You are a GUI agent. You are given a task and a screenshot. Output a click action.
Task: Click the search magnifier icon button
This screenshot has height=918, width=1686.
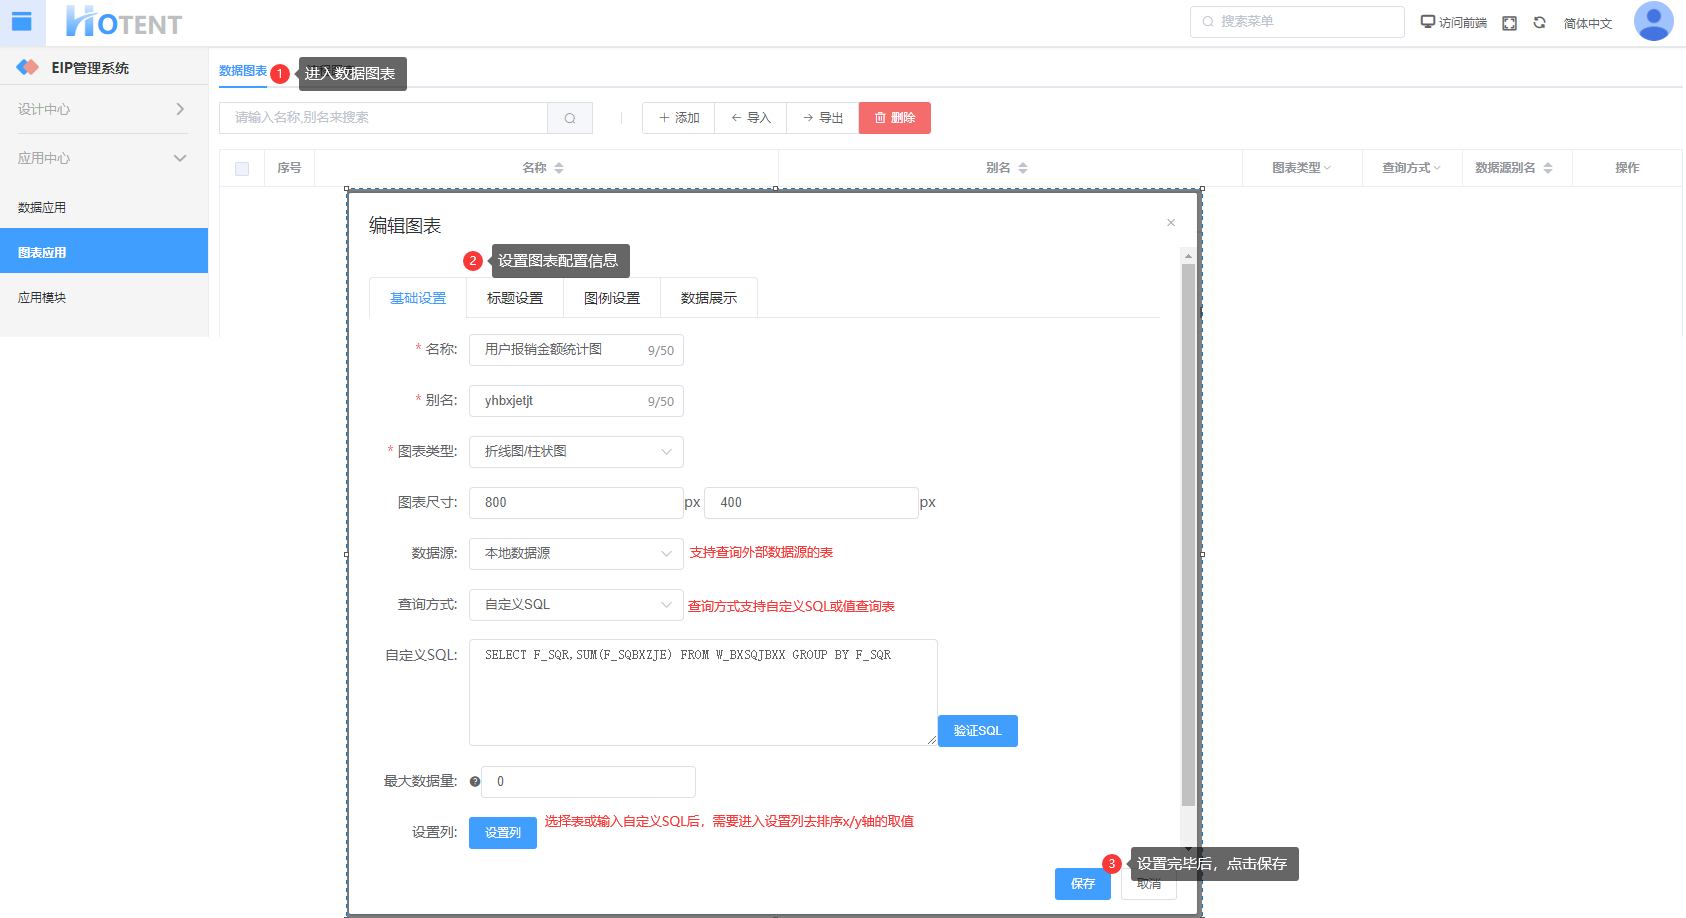click(570, 118)
